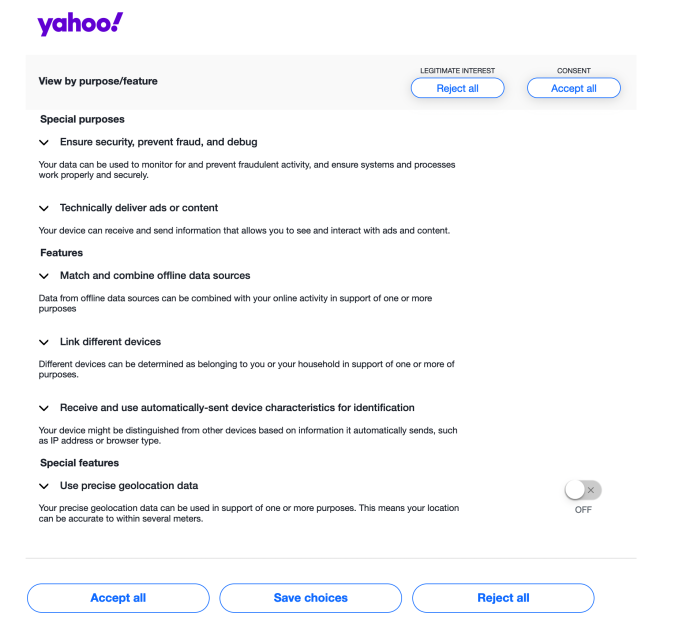Screen dimensions: 679x623
Task: Save choices
Action: [x=311, y=598]
